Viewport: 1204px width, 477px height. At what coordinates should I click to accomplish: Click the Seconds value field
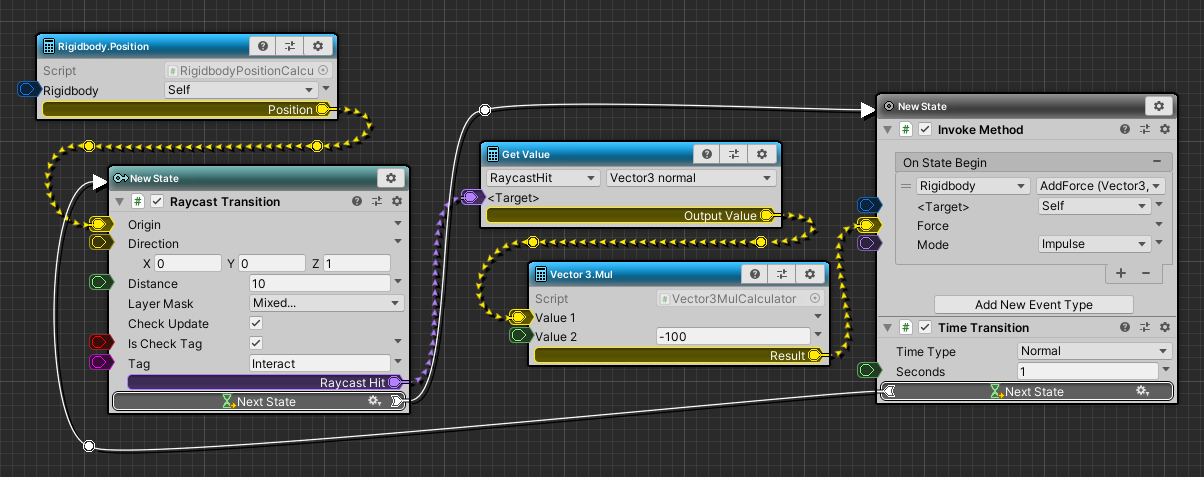point(1087,371)
